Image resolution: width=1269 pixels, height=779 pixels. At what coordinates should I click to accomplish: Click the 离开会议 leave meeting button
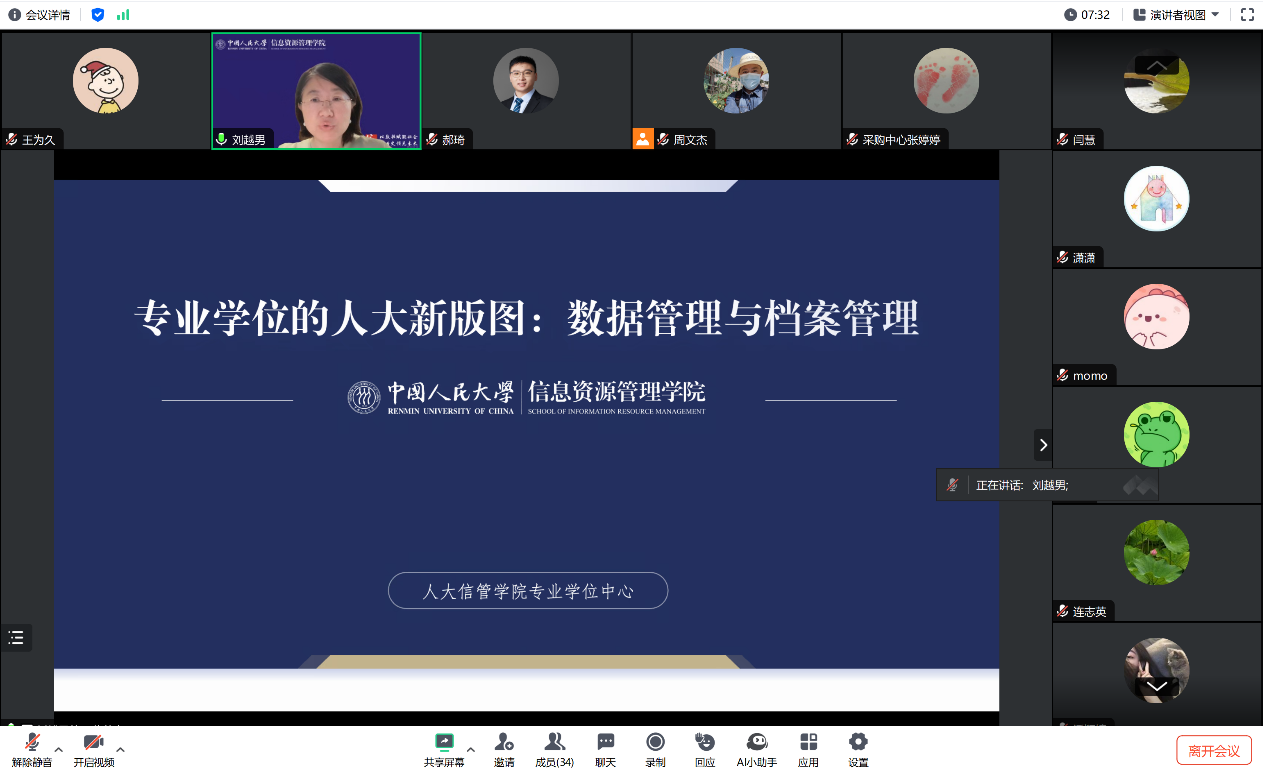1213,751
